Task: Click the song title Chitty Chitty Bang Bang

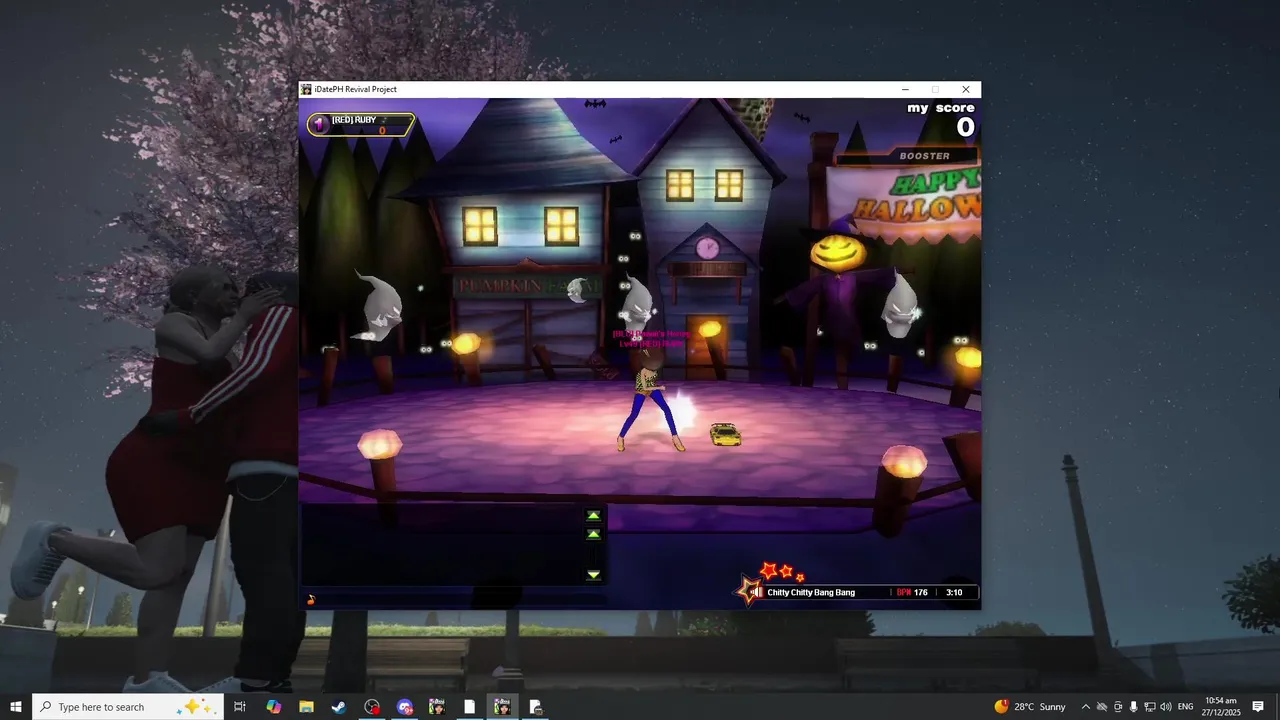Action: (x=811, y=592)
